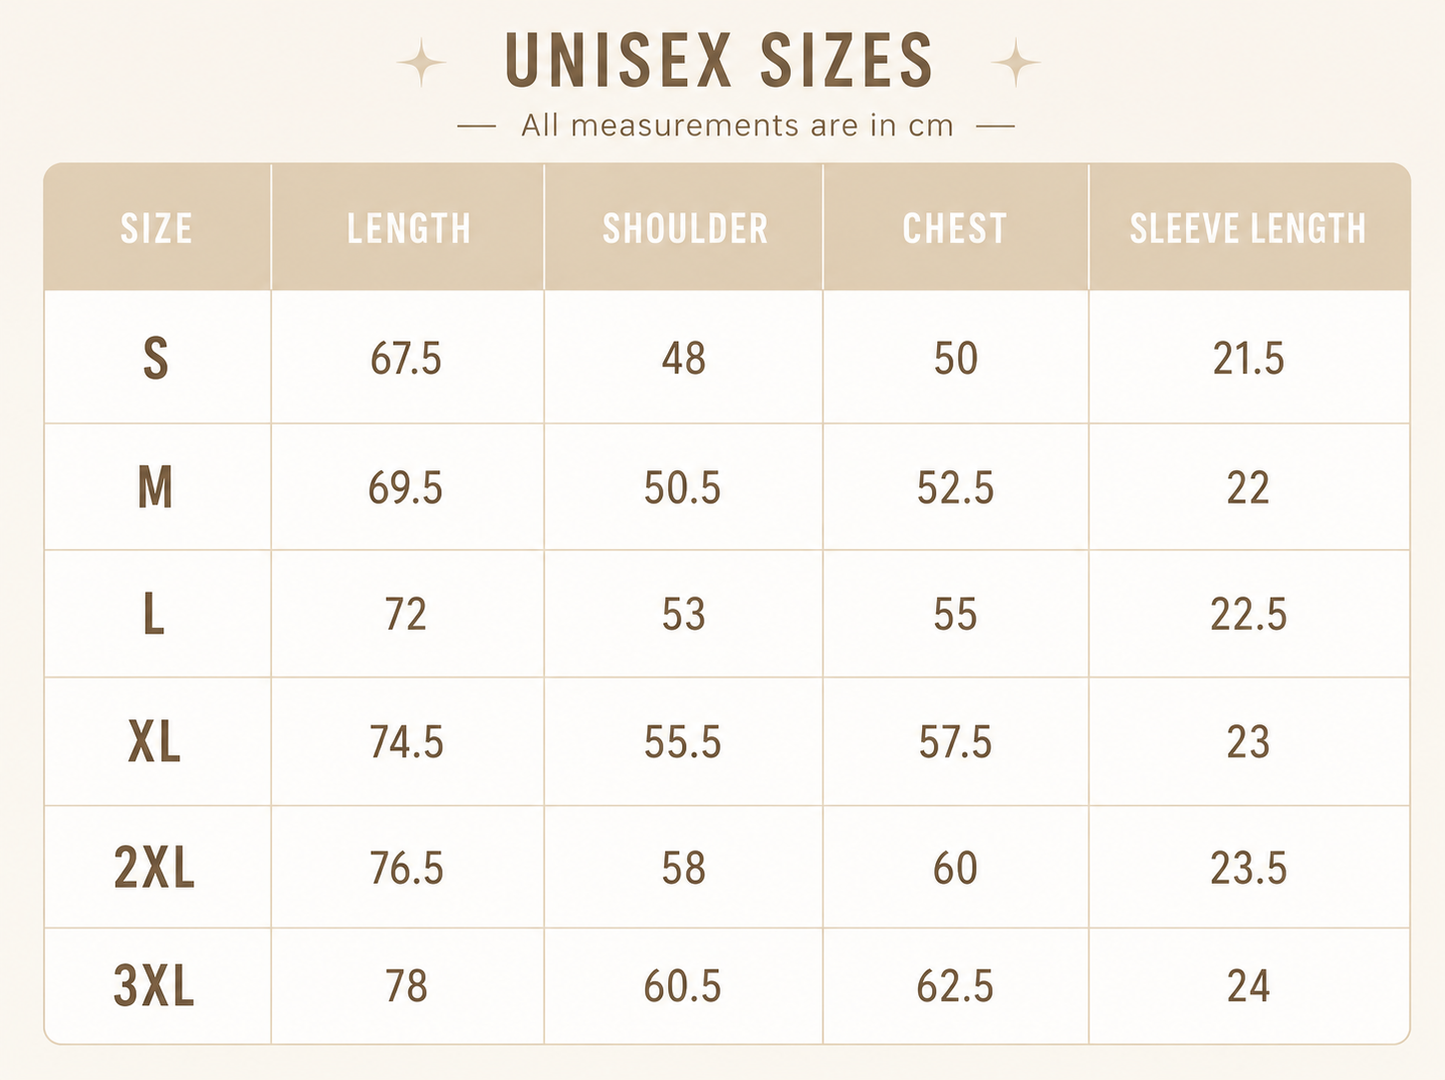The image size is (1445, 1080).
Task: Click the UNISEX SIZES heading
Action: pos(719,61)
